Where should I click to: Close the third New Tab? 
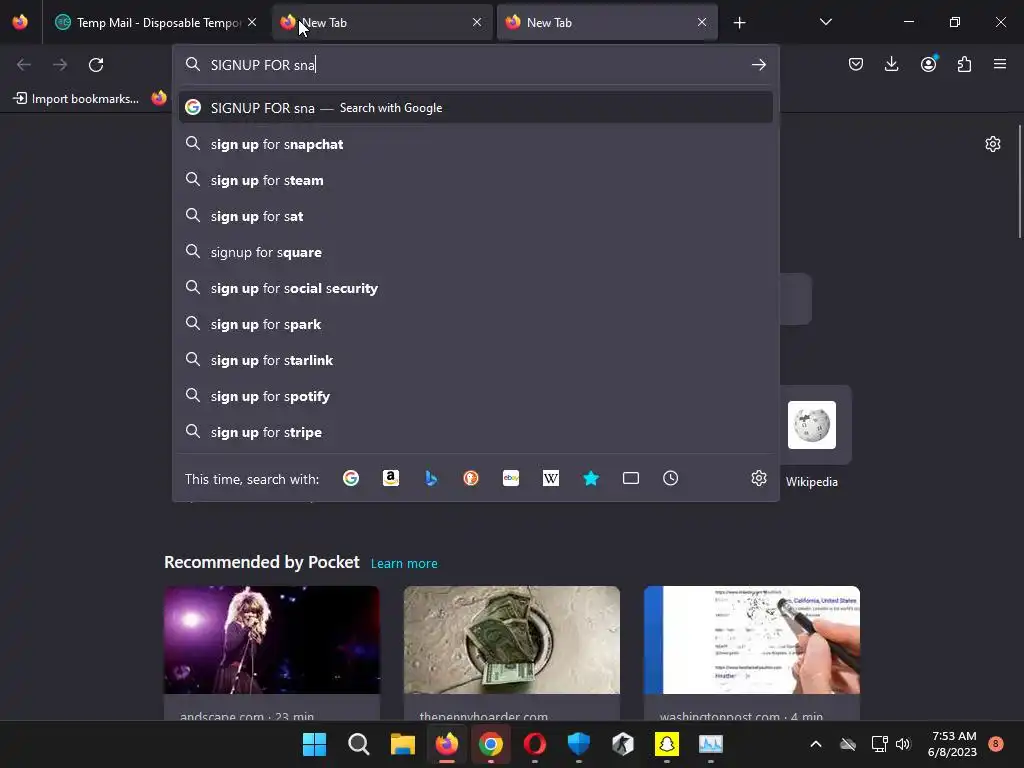(x=702, y=22)
